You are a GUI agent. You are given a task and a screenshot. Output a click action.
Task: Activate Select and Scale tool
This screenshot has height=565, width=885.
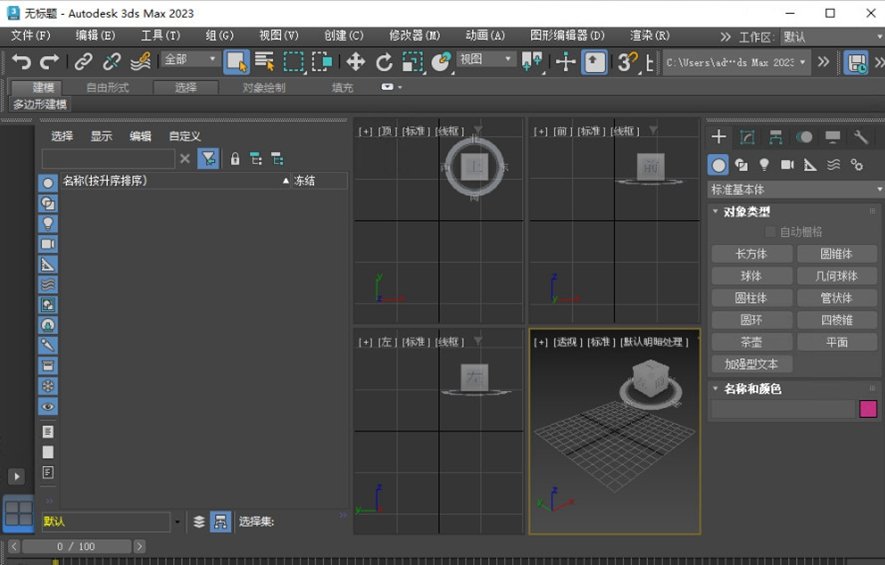click(413, 62)
